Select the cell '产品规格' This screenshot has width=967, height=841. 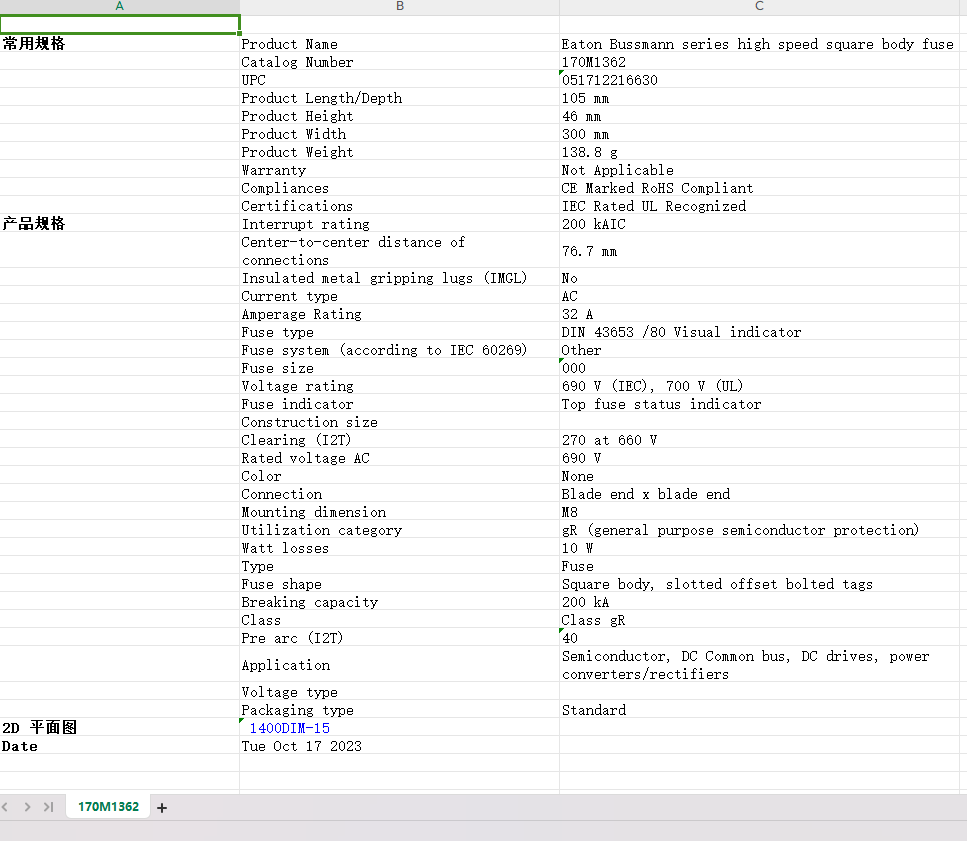[120, 224]
